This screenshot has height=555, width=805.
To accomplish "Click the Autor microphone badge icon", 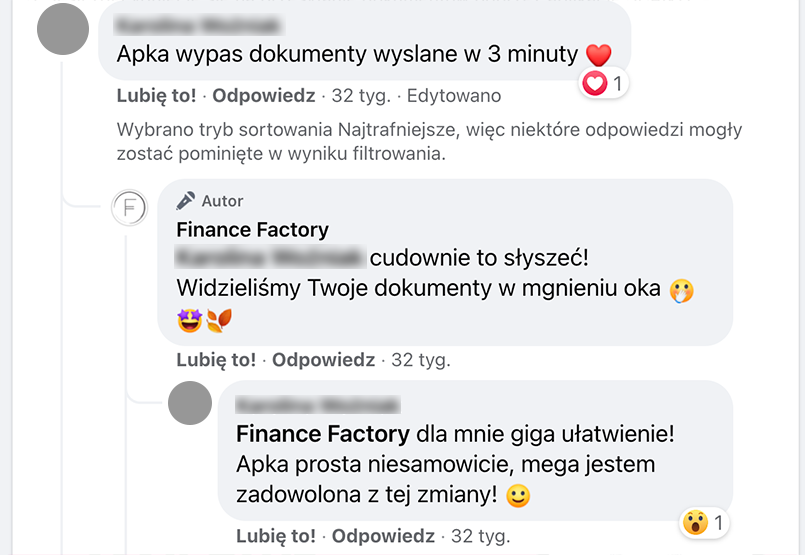I will (x=185, y=201).
